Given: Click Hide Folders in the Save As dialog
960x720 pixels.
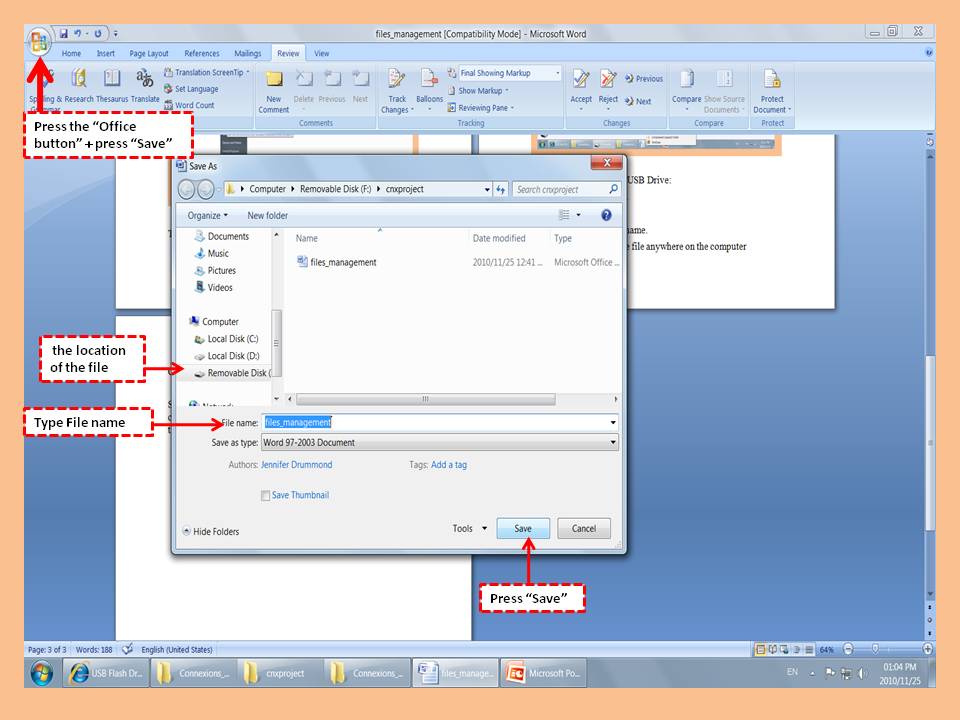Looking at the screenshot, I should coord(211,531).
